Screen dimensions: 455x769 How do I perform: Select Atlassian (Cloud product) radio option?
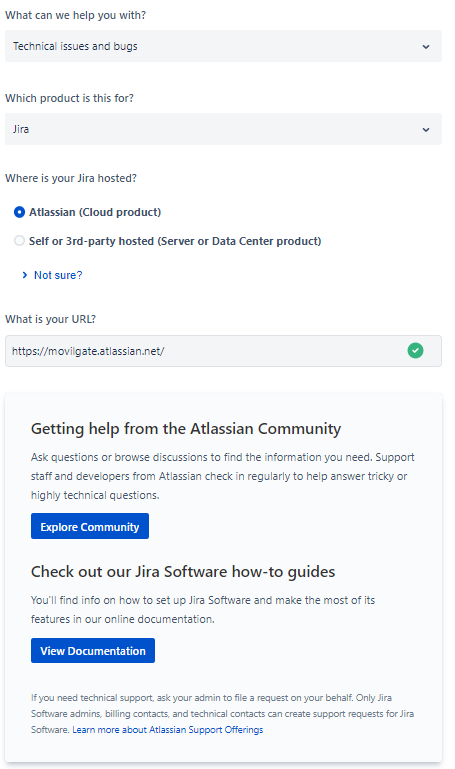19,212
